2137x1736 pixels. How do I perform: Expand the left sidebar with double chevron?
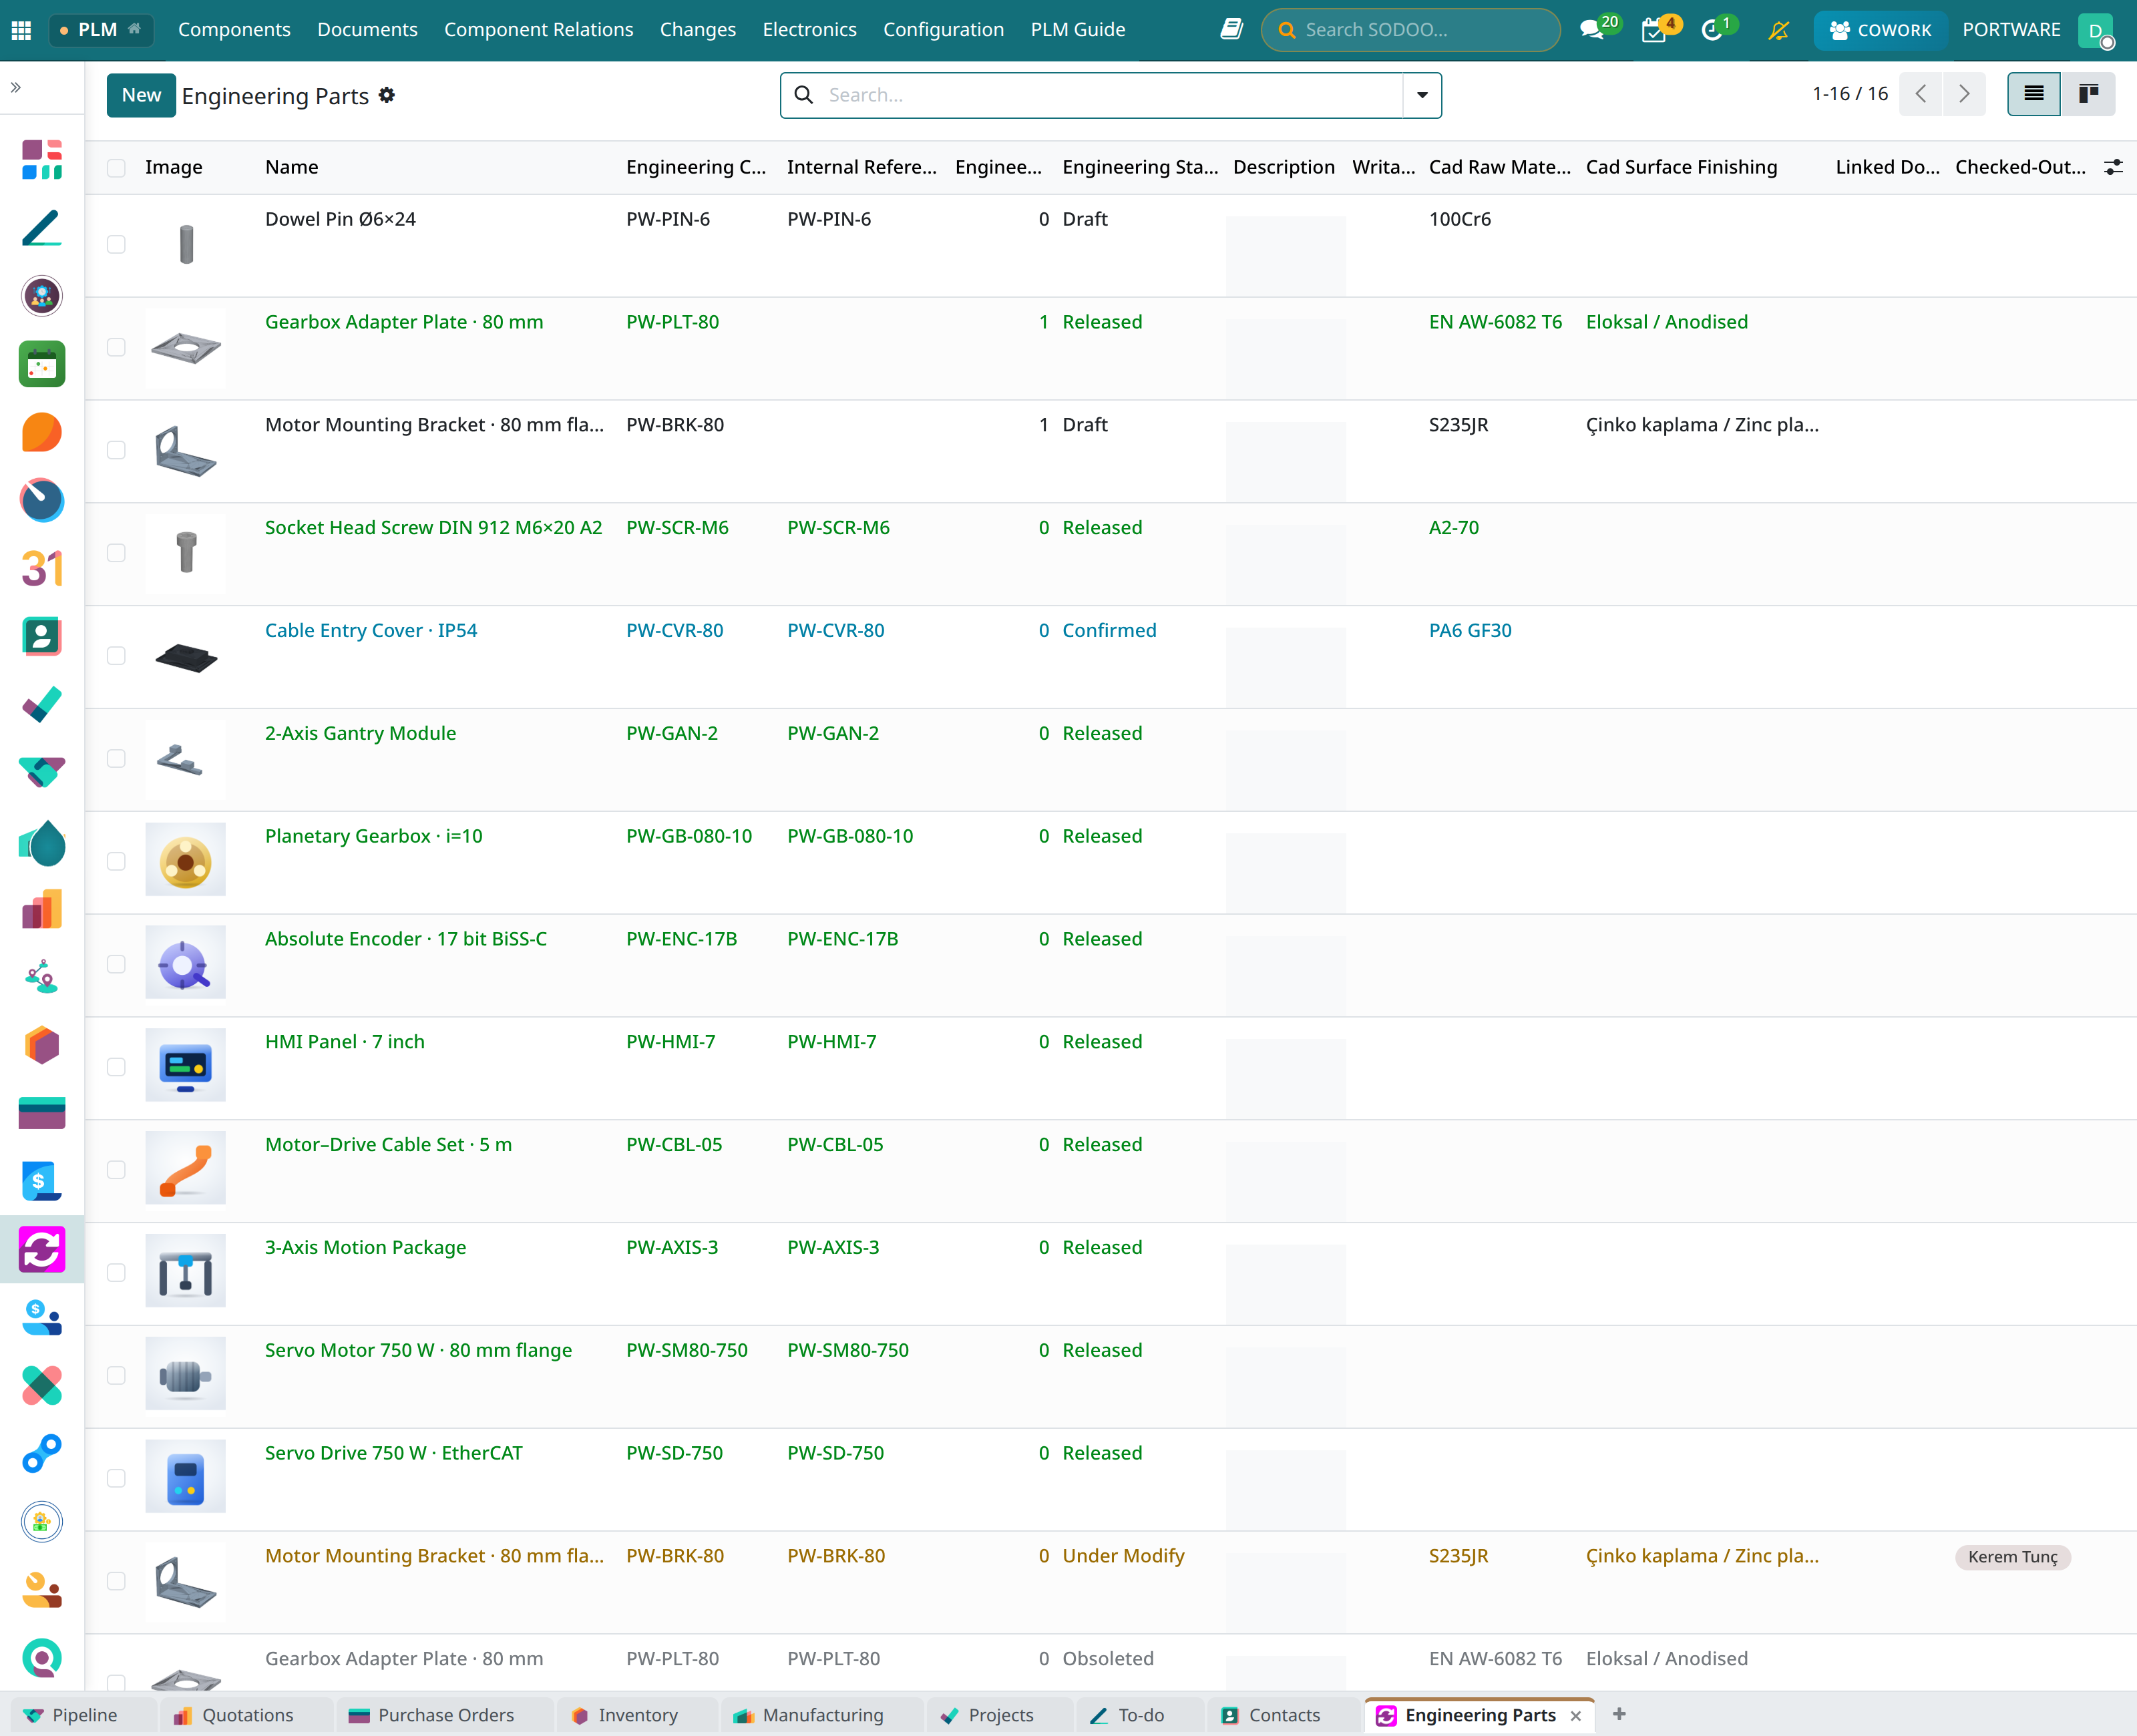(x=16, y=88)
